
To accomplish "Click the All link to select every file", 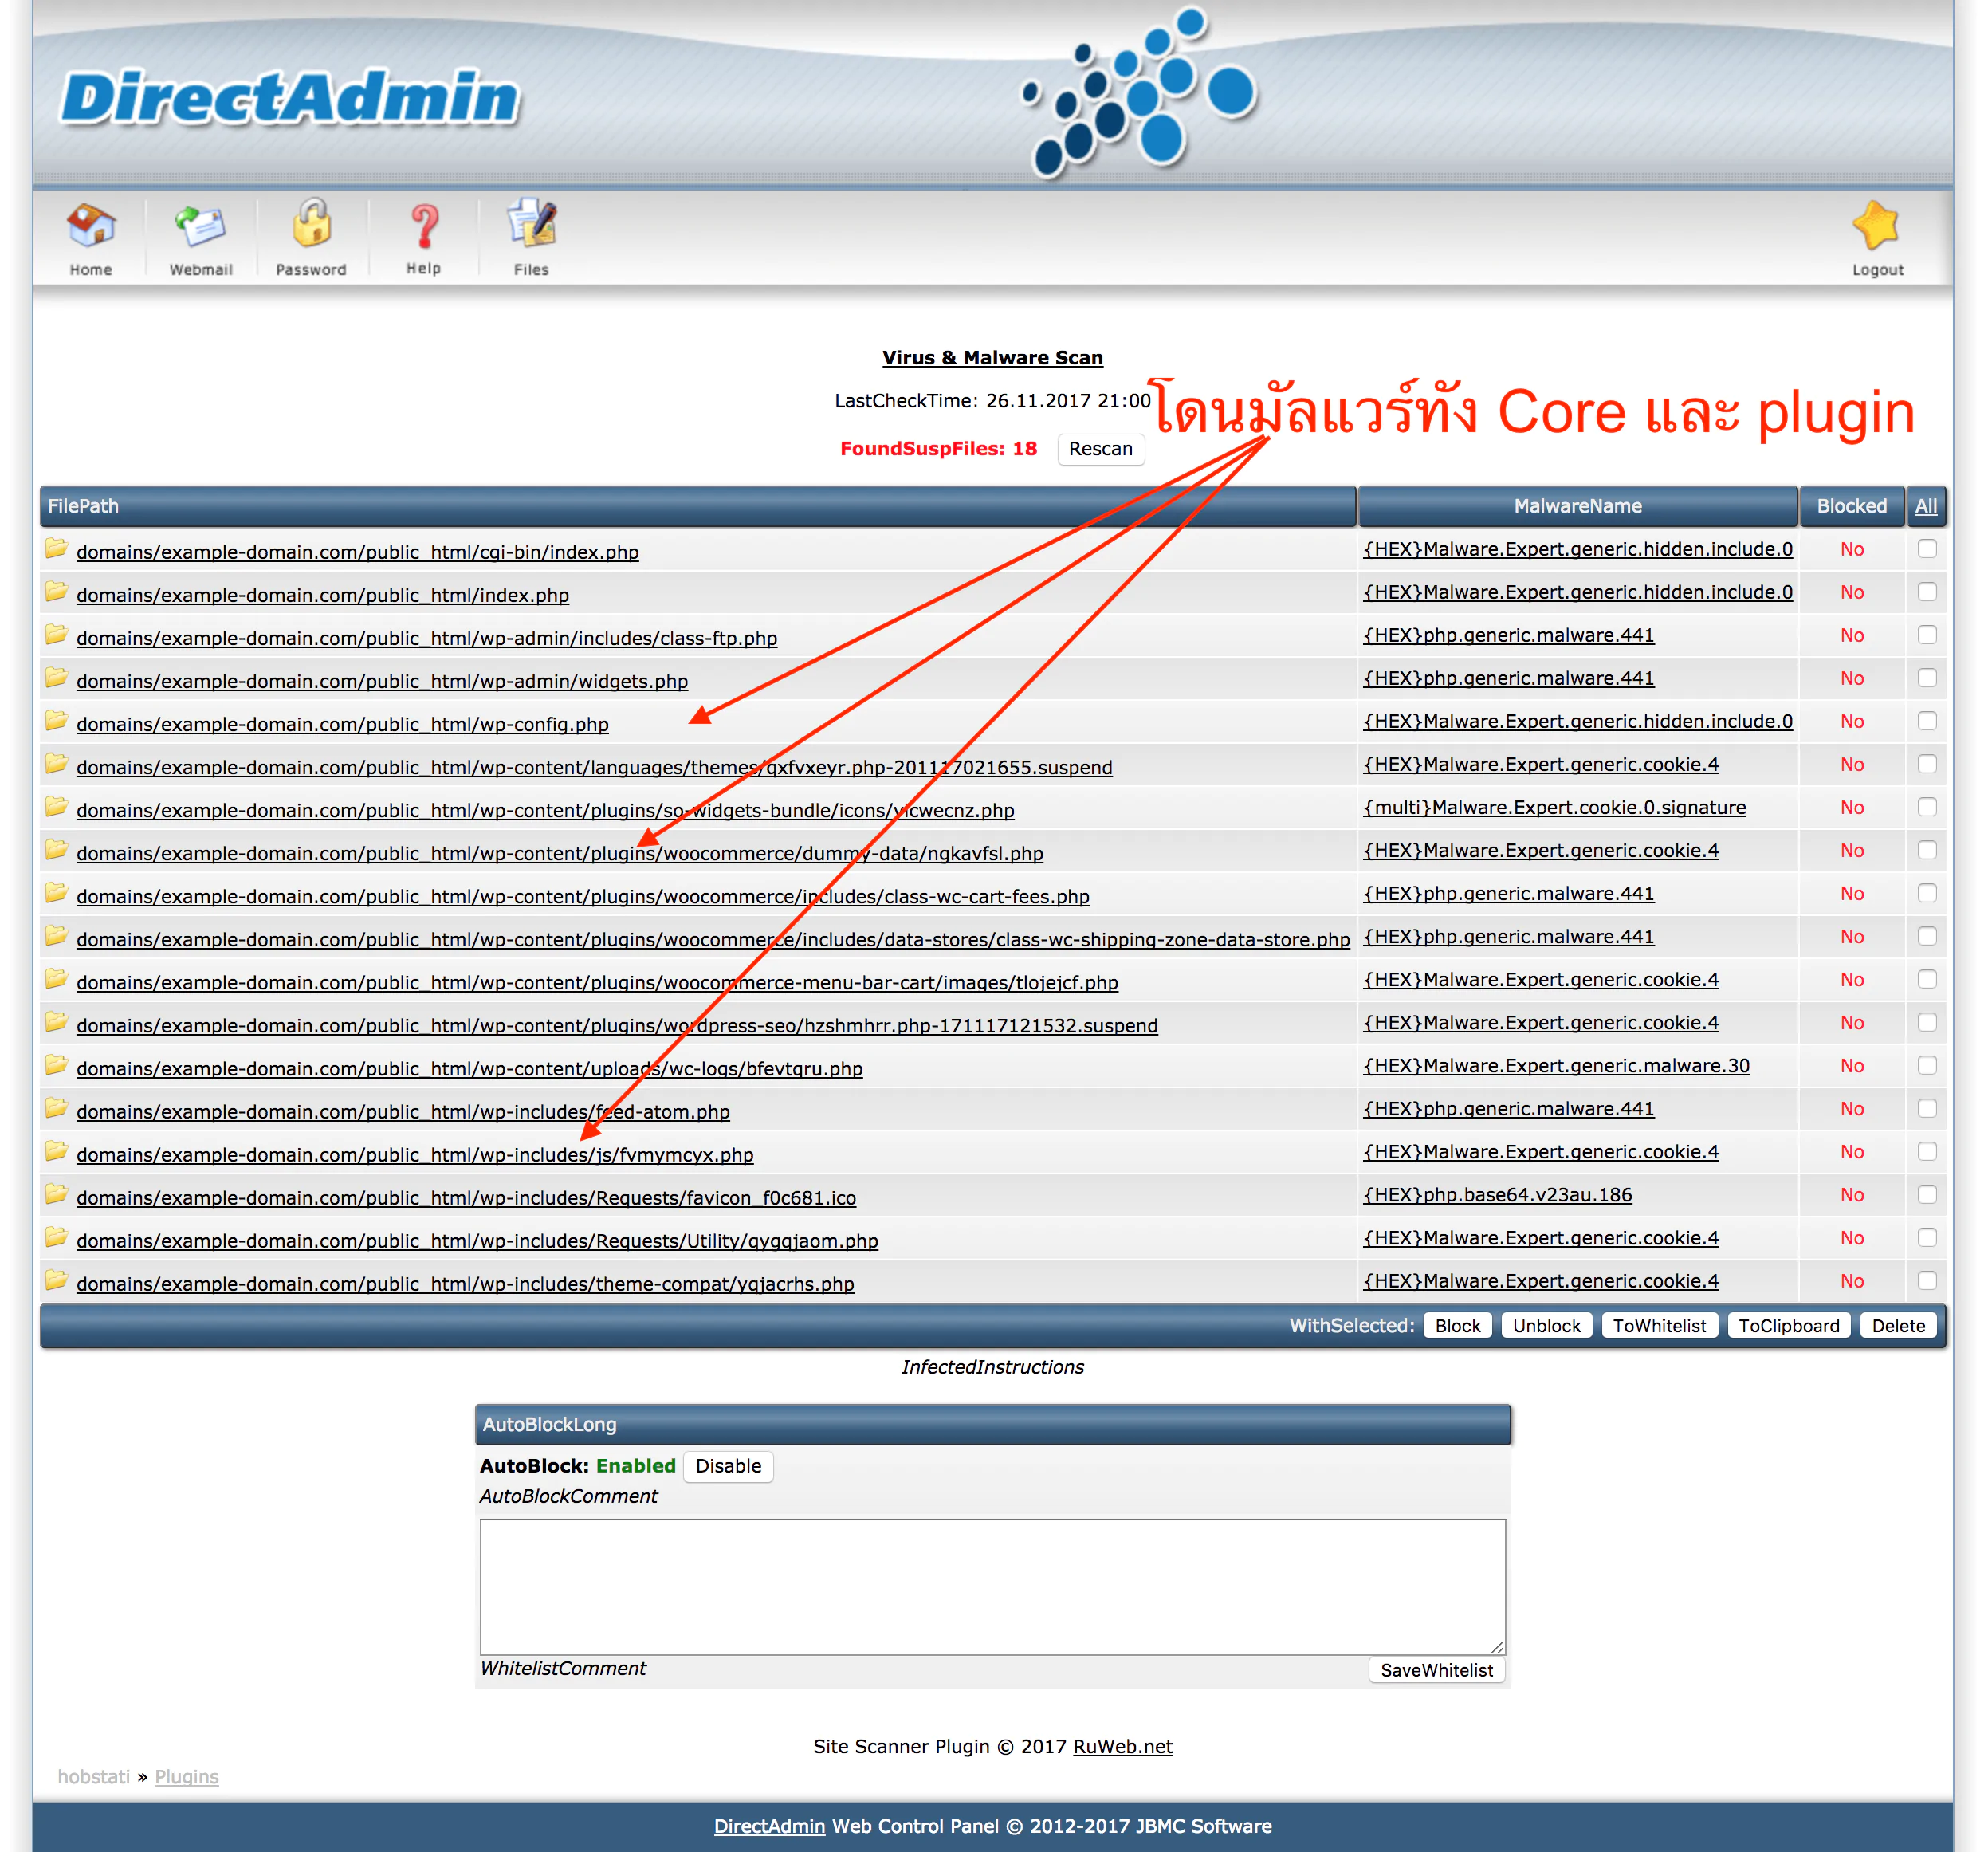I will point(1926,506).
